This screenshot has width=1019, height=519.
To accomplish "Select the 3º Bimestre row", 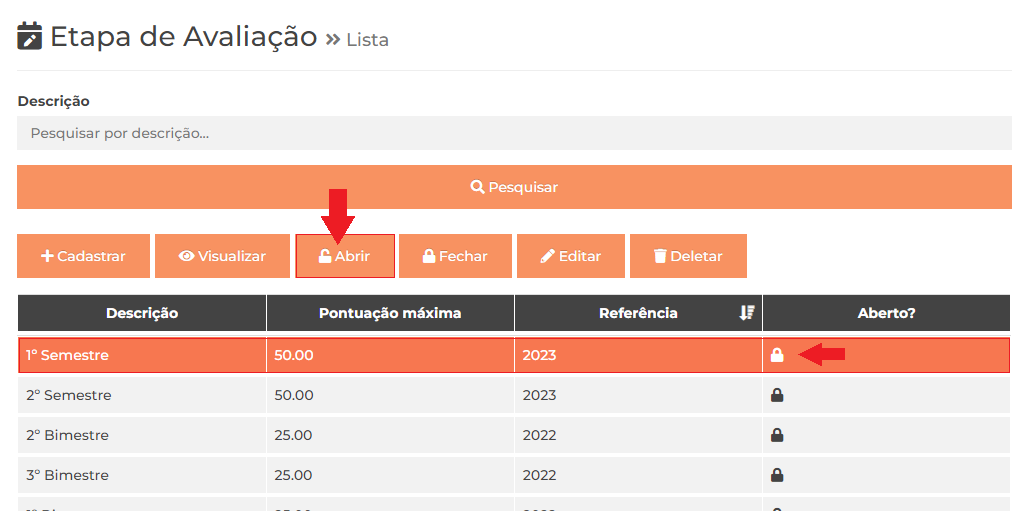I will [x=514, y=475].
